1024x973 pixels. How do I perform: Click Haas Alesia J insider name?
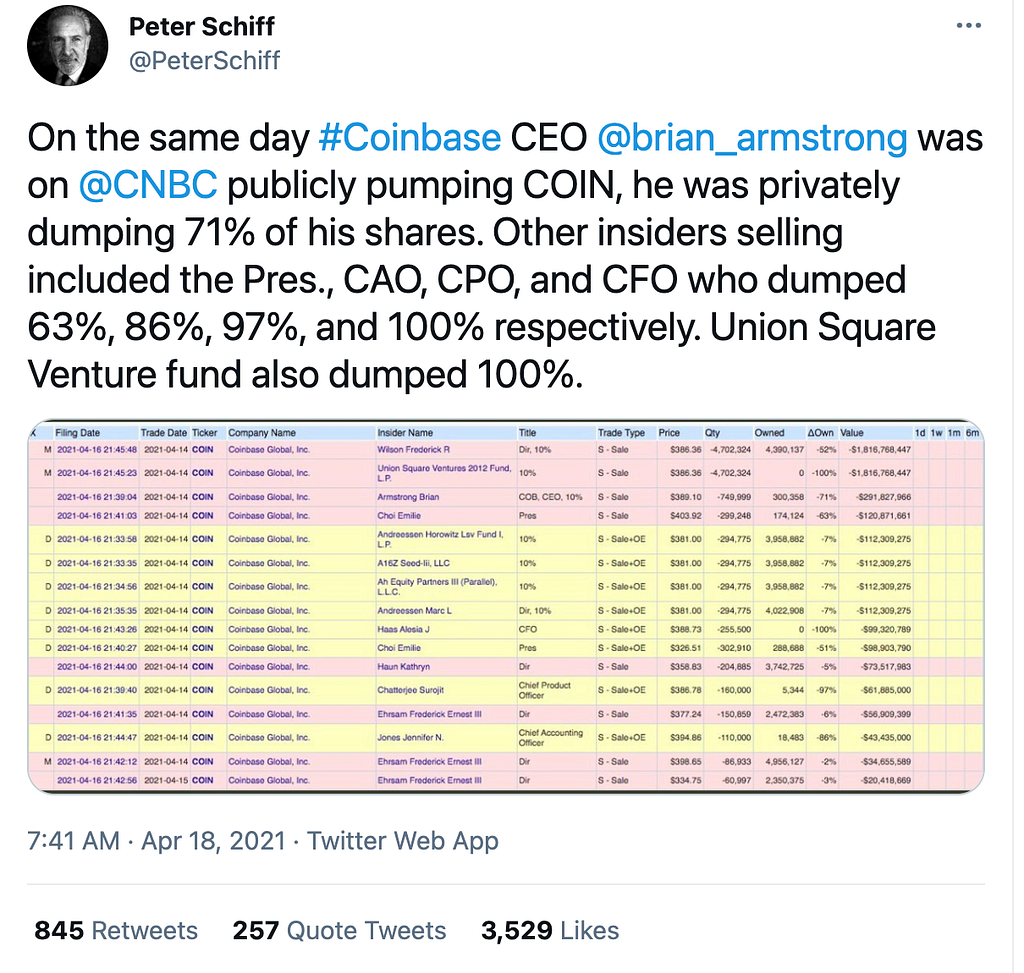(401, 628)
